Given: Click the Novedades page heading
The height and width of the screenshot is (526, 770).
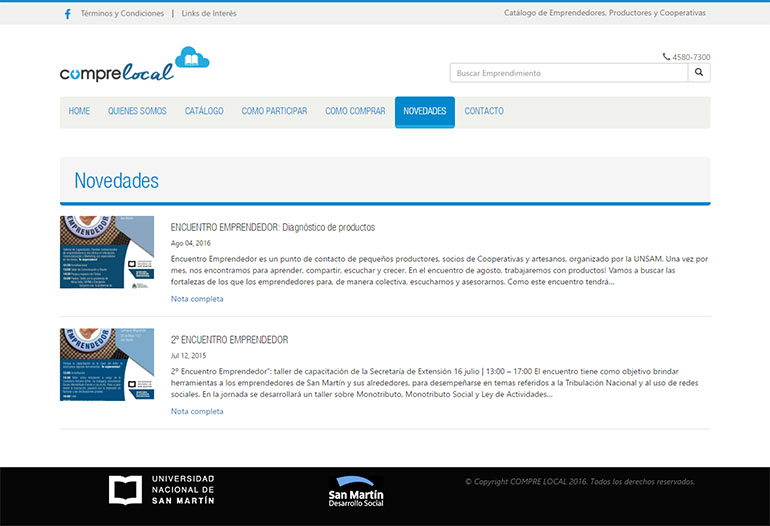Looking at the screenshot, I should (116, 181).
